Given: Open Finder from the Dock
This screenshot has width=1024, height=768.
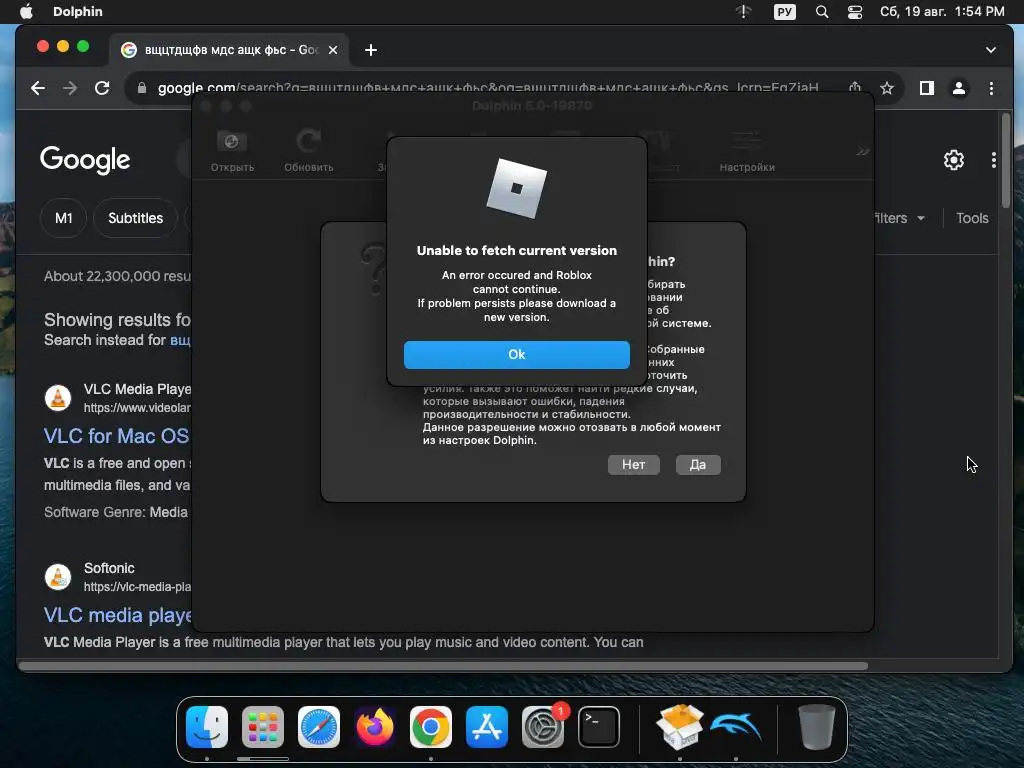Looking at the screenshot, I should click(207, 727).
